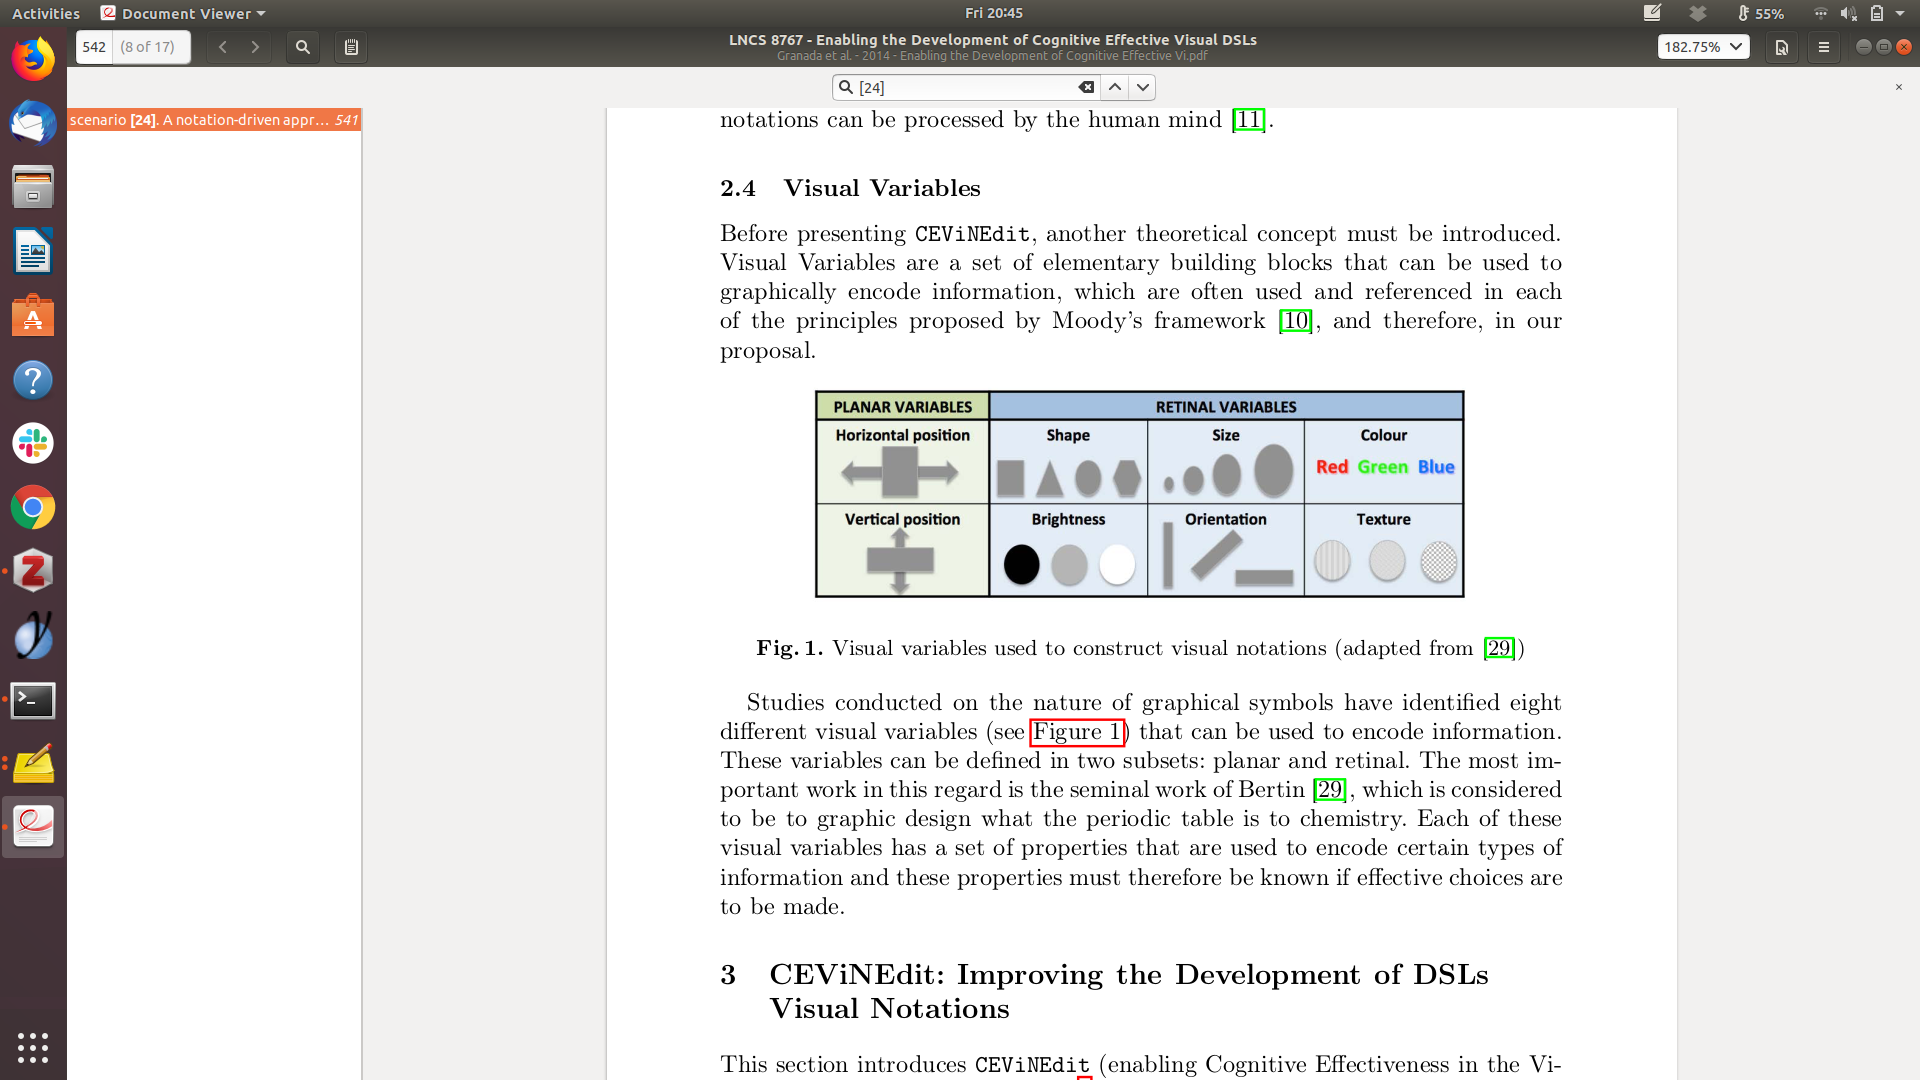
Task: Toggle the find search toolbar icon
Action: (x=302, y=47)
